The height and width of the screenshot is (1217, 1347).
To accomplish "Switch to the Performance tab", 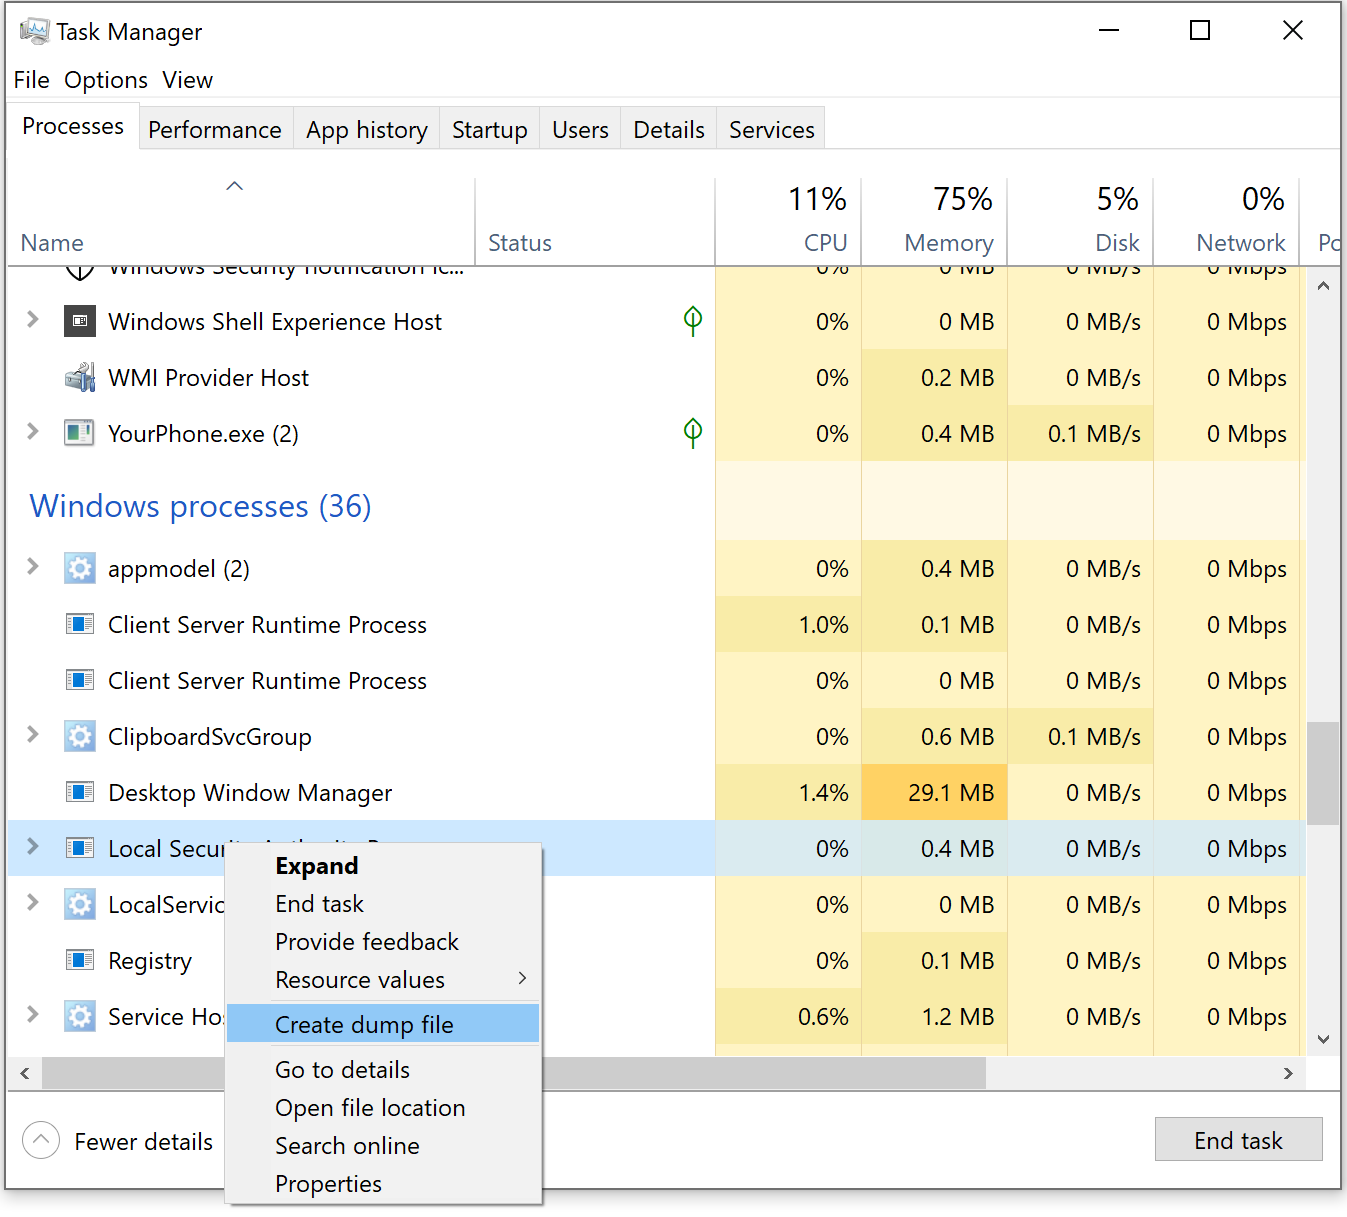I will (x=214, y=129).
